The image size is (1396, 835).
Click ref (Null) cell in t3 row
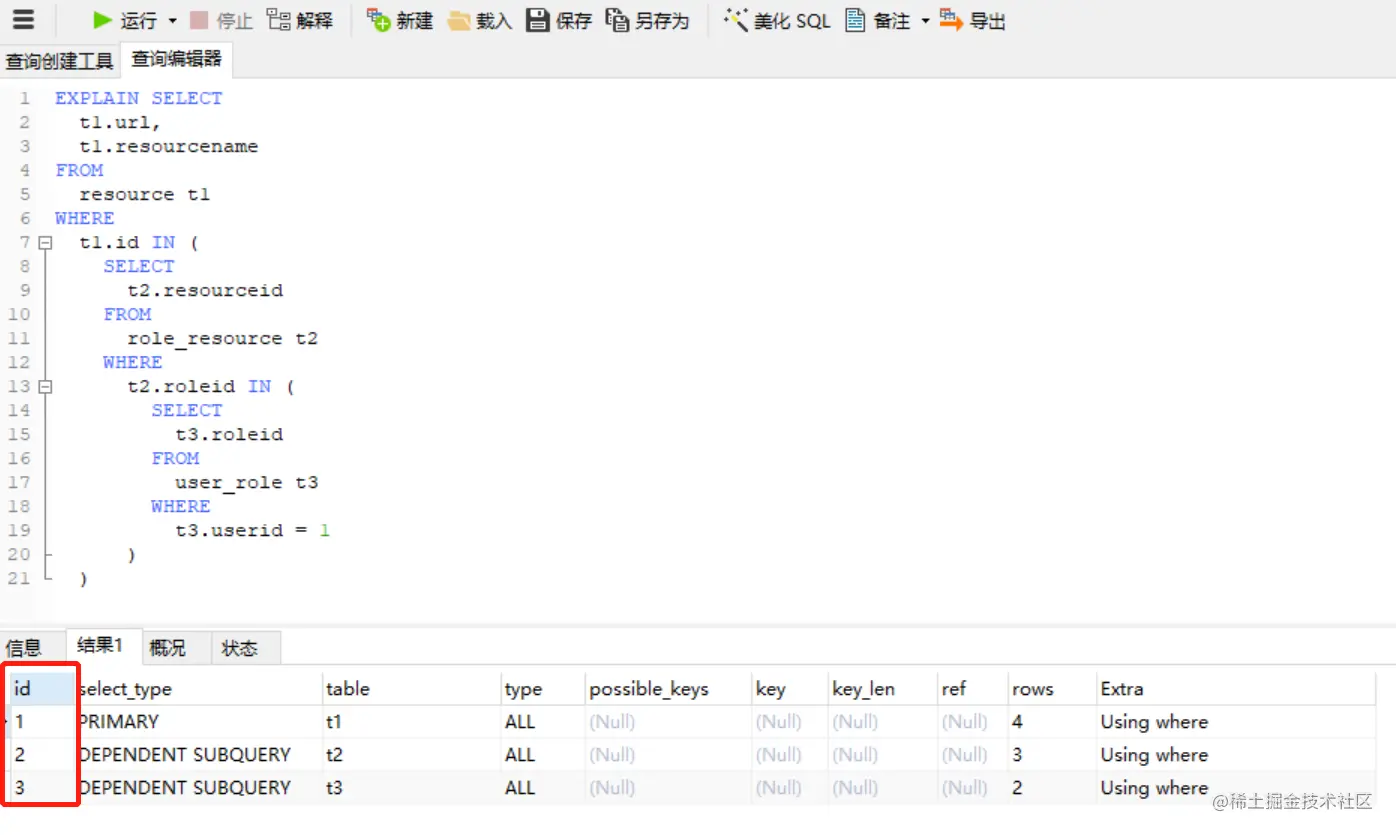pyautogui.click(x=972, y=788)
